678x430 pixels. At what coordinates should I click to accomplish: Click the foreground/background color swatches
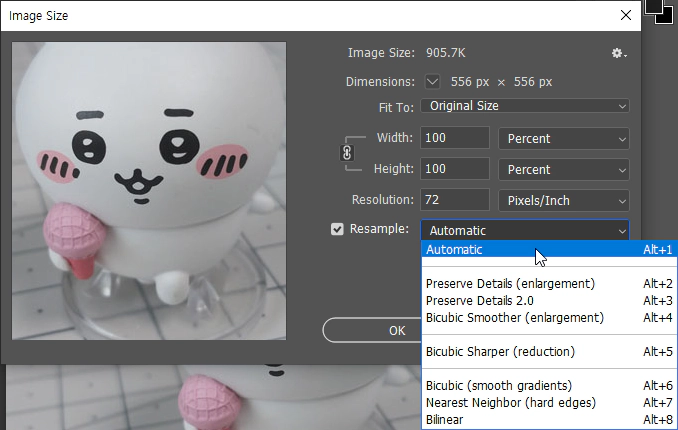point(658,11)
